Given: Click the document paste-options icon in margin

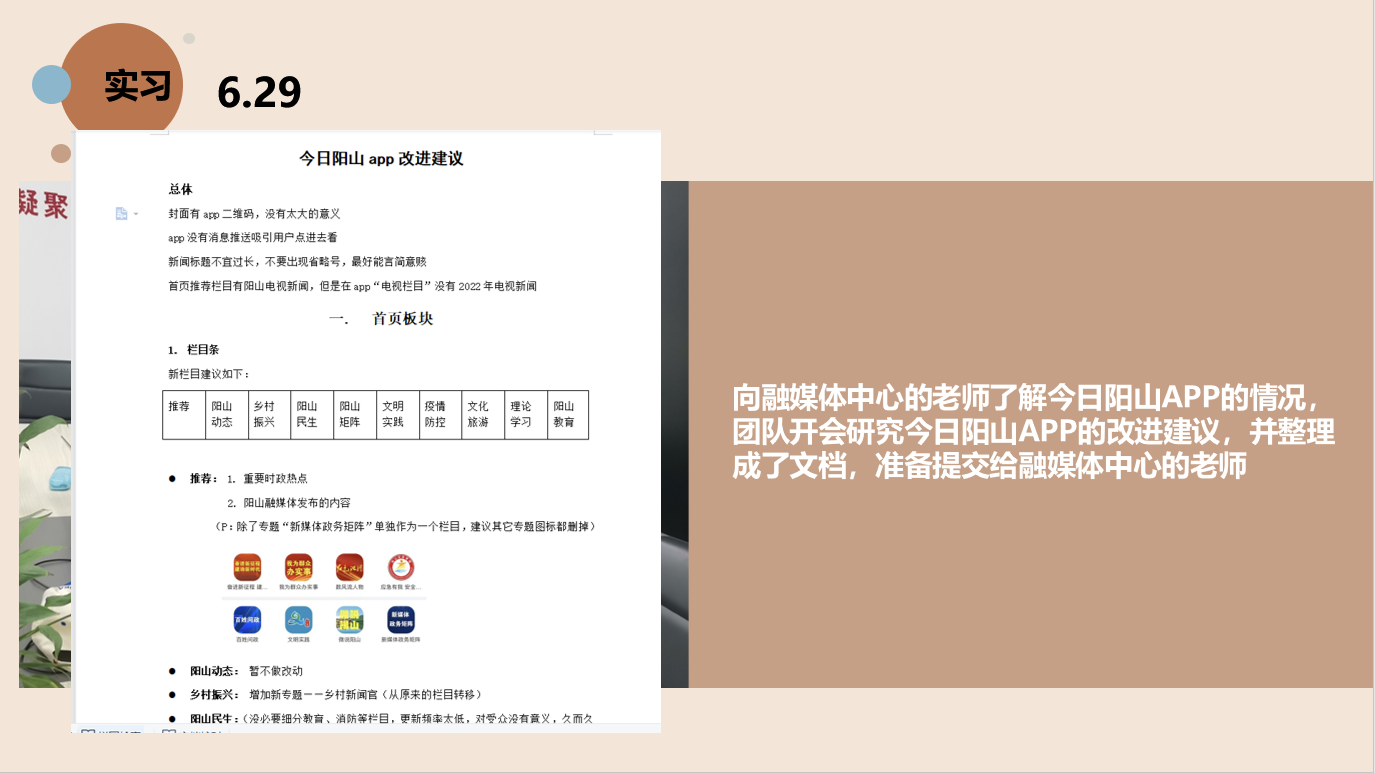Looking at the screenshot, I should [121, 213].
